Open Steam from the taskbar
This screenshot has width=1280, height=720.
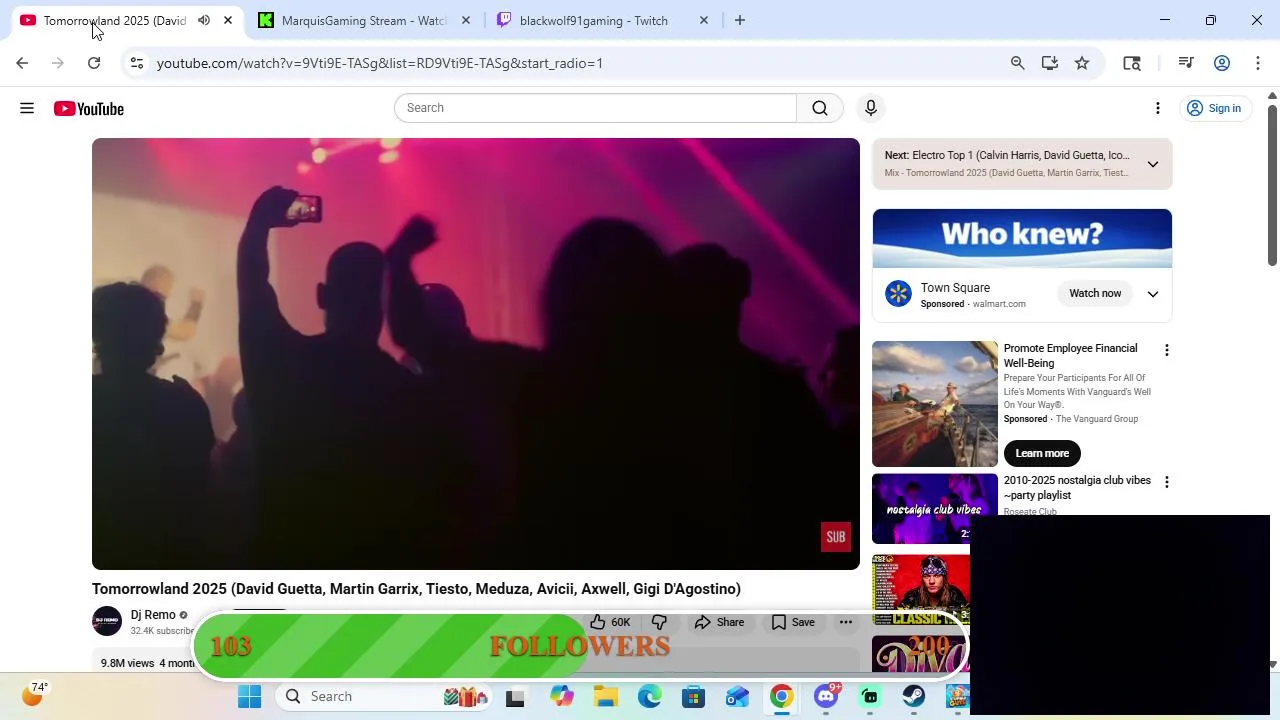913,696
